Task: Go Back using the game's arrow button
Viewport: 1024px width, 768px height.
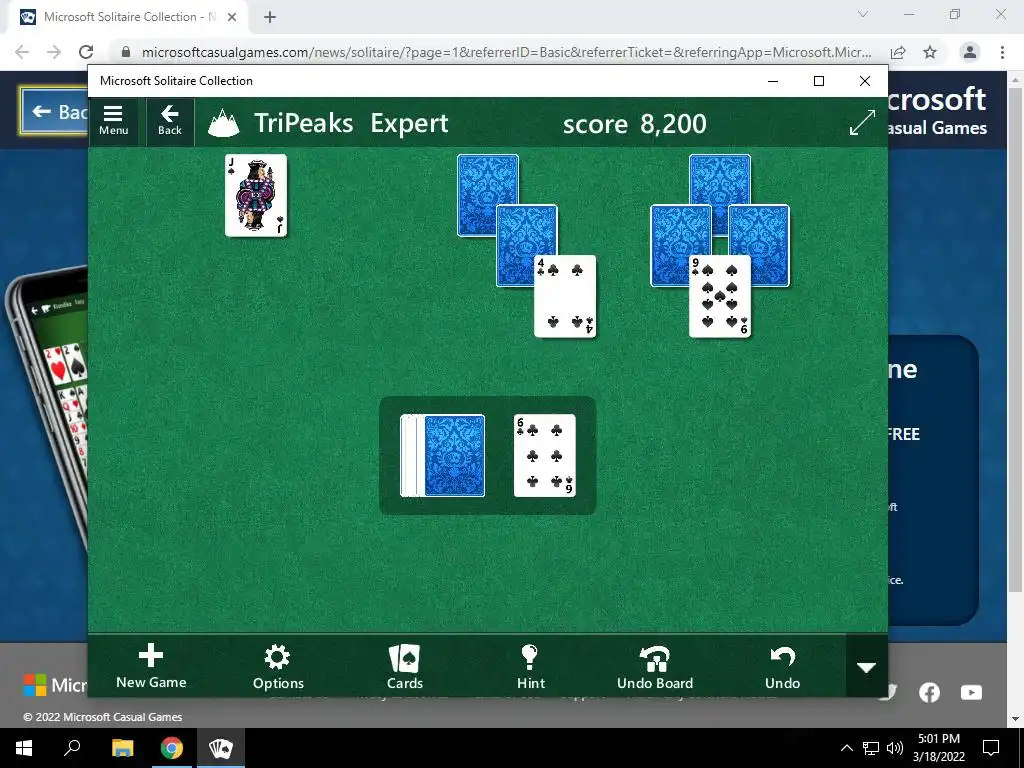Action: pos(170,121)
